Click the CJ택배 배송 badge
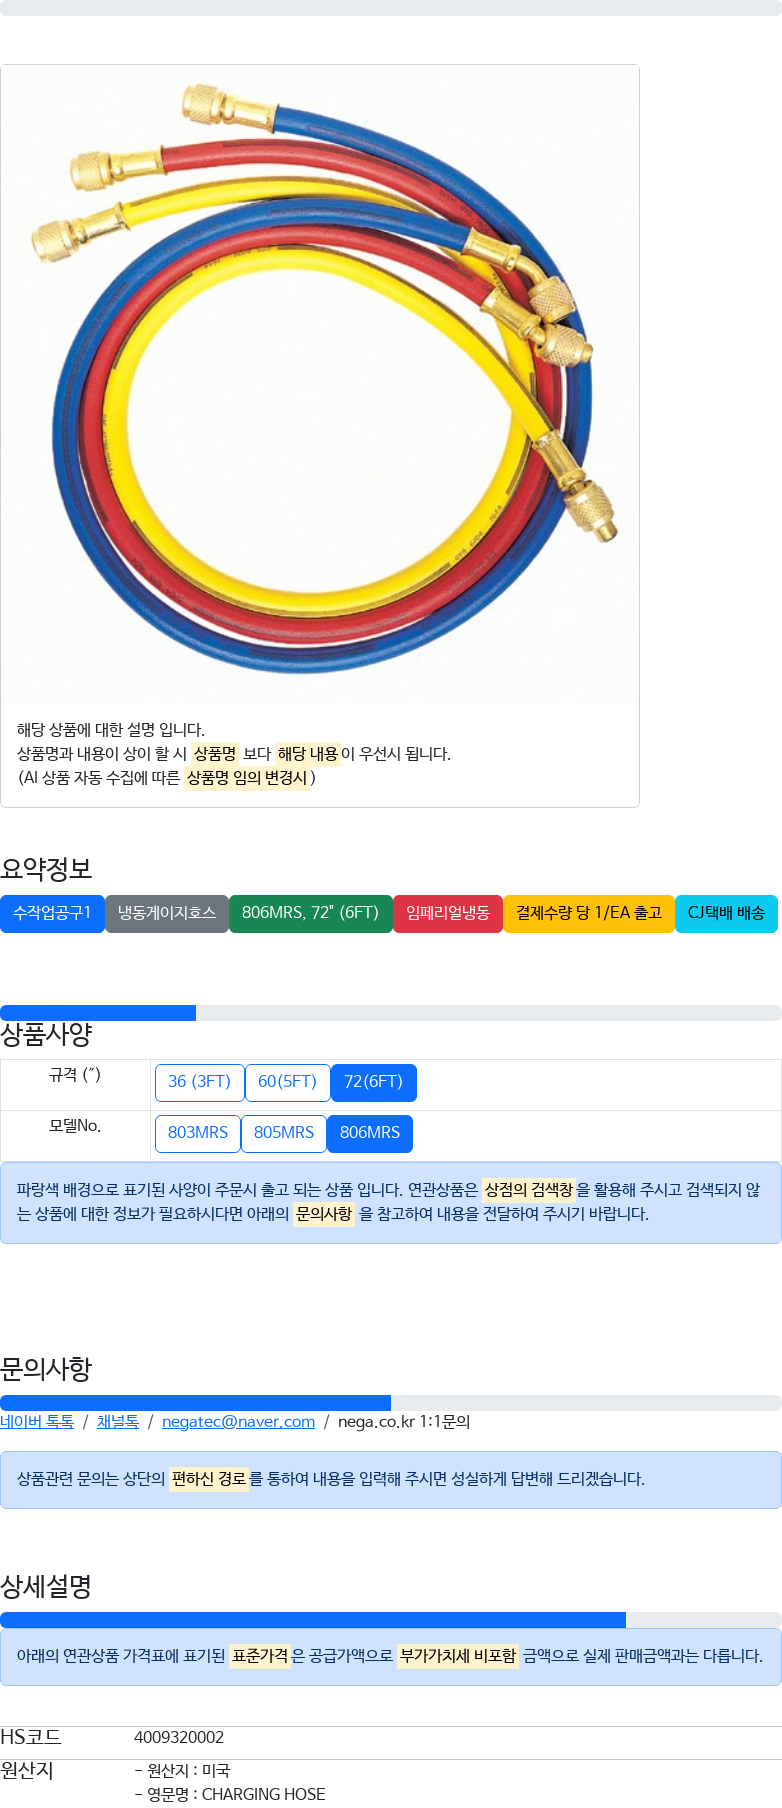The width and height of the screenshot is (782, 1808). coord(726,913)
